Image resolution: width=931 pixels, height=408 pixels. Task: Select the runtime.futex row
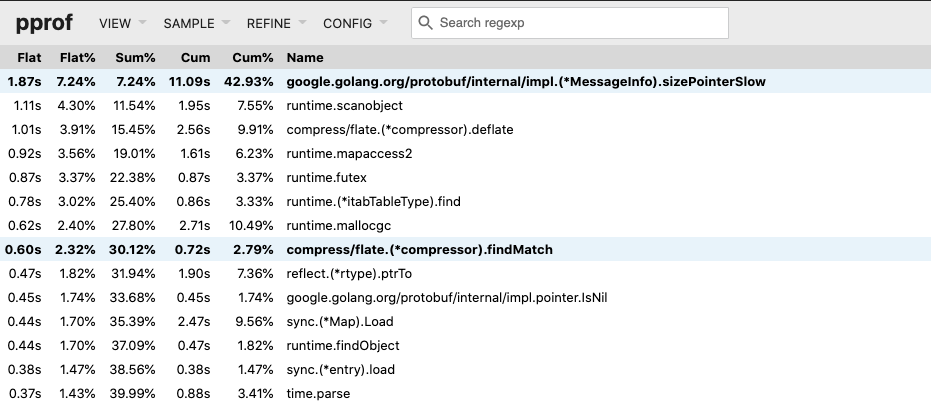point(466,178)
